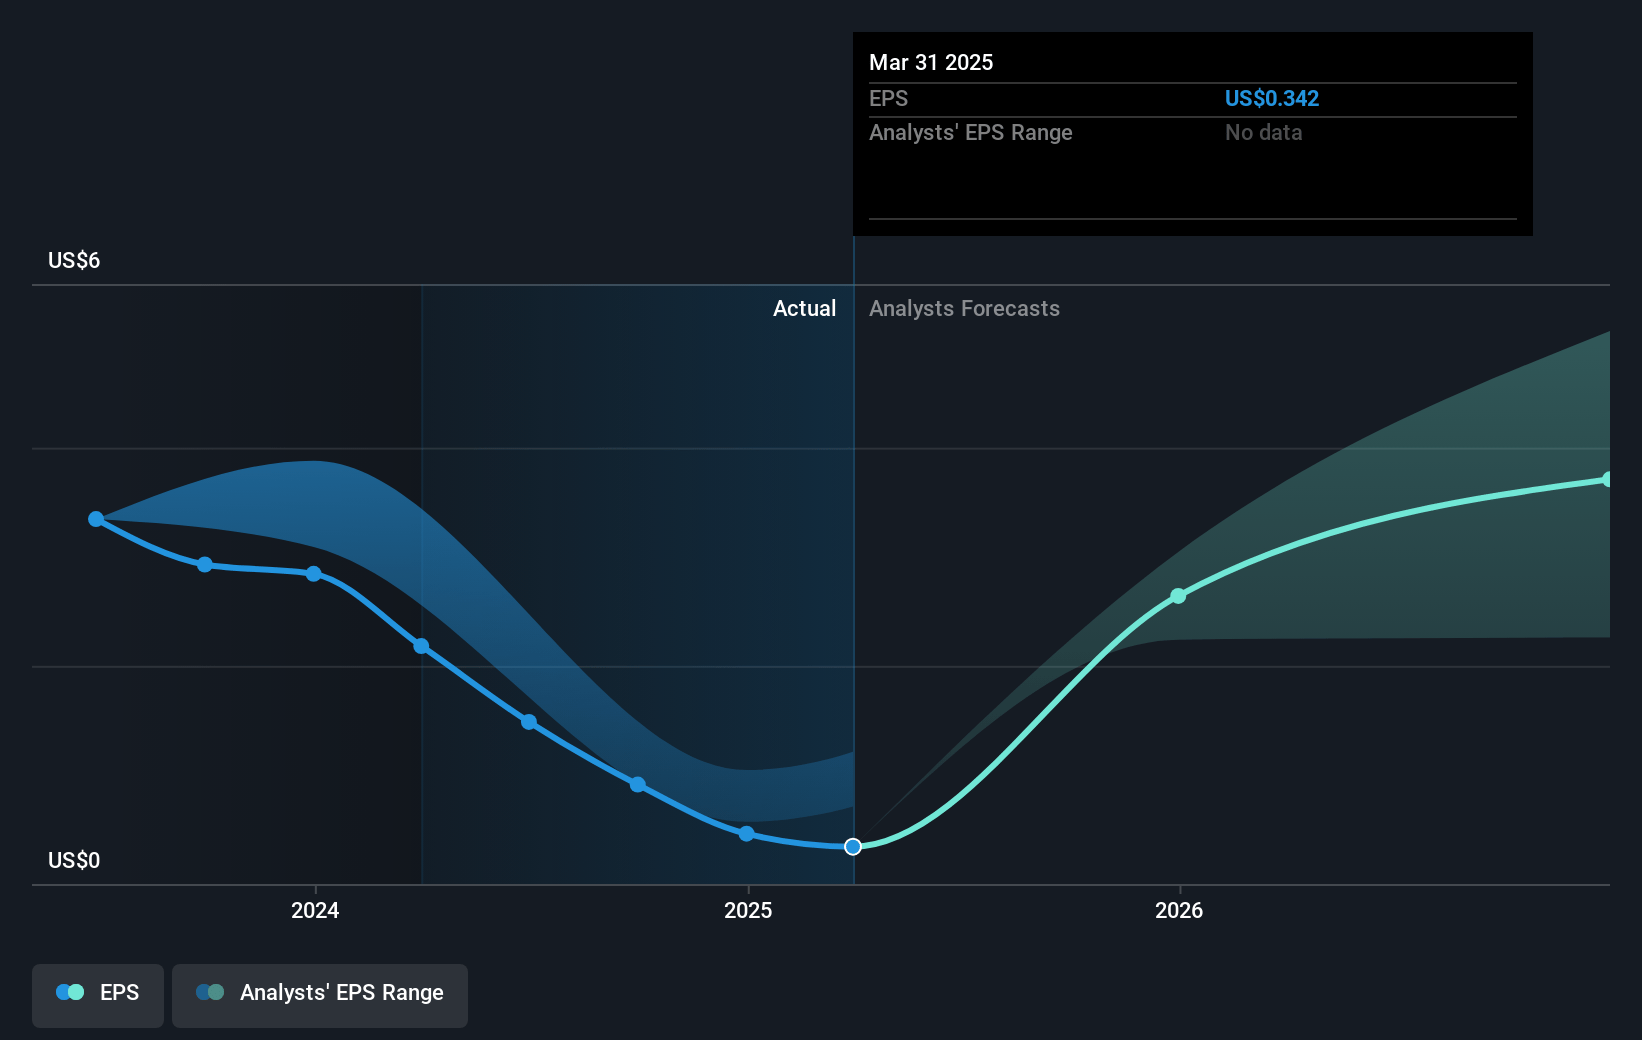Screen dimensions: 1642x1040
Task: Click the 2024 x-axis label
Action: pos(315,910)
